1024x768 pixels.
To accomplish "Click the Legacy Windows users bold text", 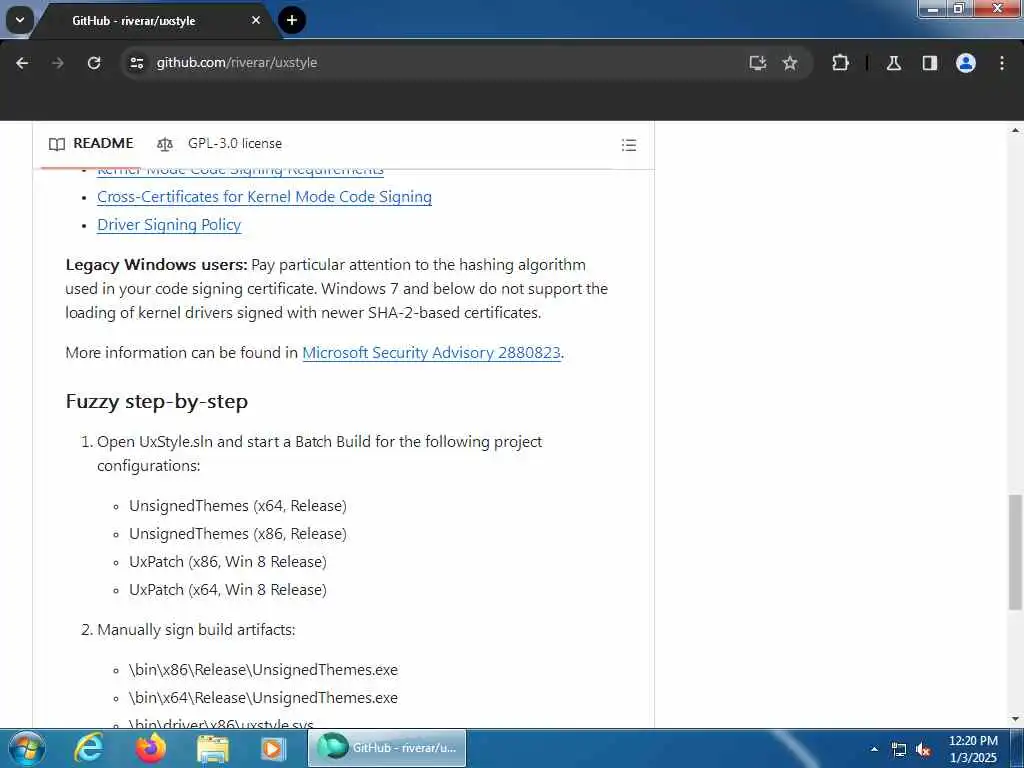I will [156, 264].
